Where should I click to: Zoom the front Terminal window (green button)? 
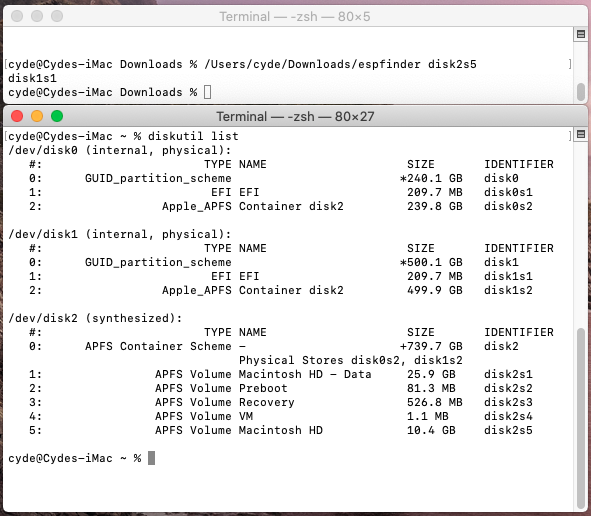[57, 116]
